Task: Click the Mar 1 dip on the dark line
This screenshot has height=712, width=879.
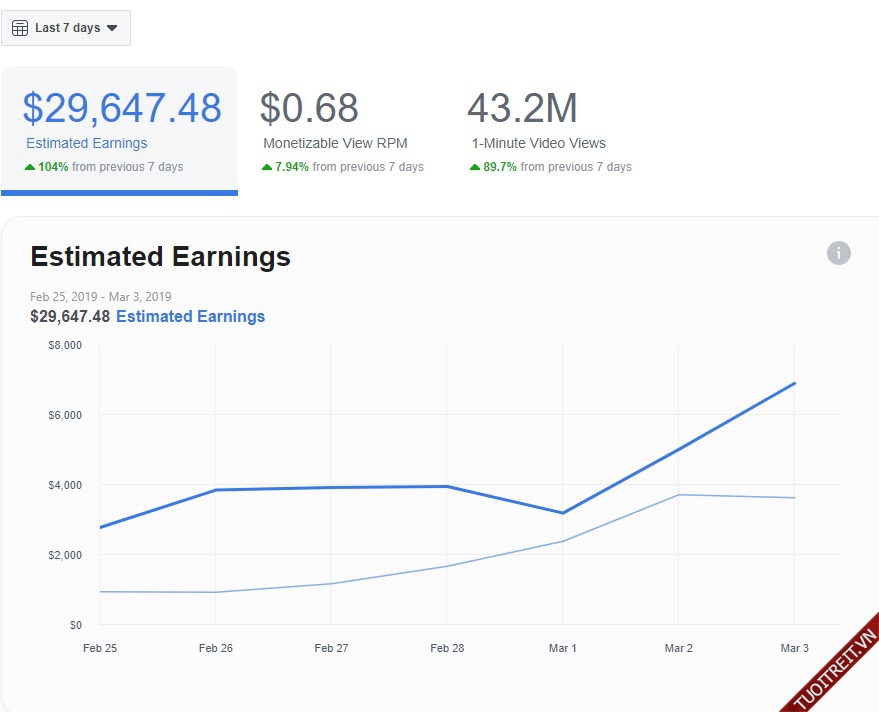Action: click(x=563, y=513)
